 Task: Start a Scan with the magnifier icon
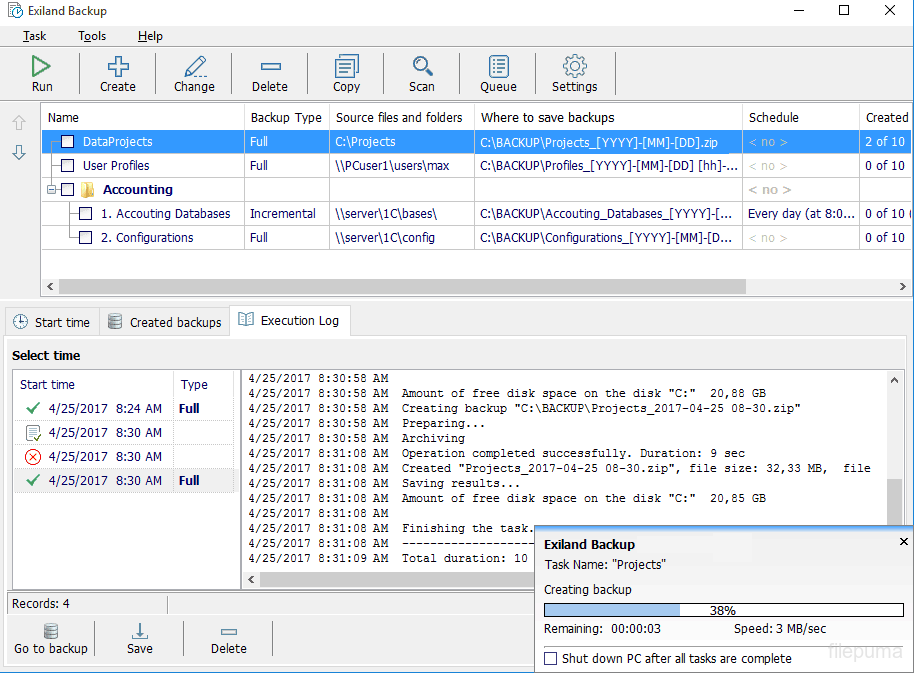coord(422,67)
